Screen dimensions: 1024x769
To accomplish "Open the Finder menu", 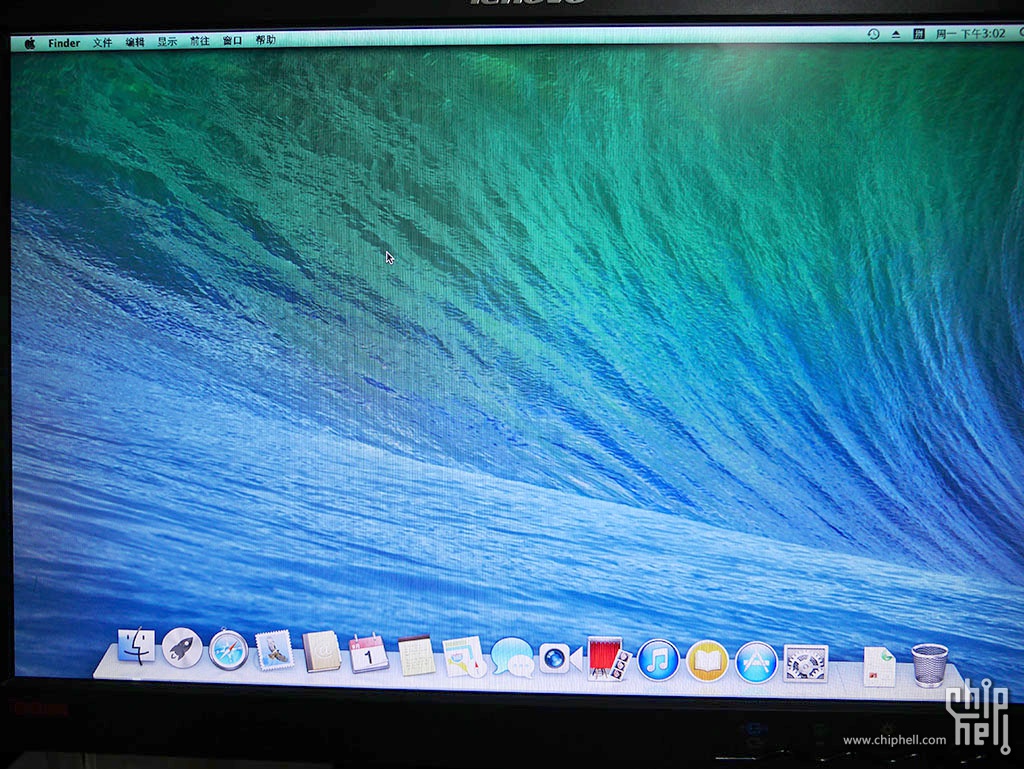I will click(64, 43).
